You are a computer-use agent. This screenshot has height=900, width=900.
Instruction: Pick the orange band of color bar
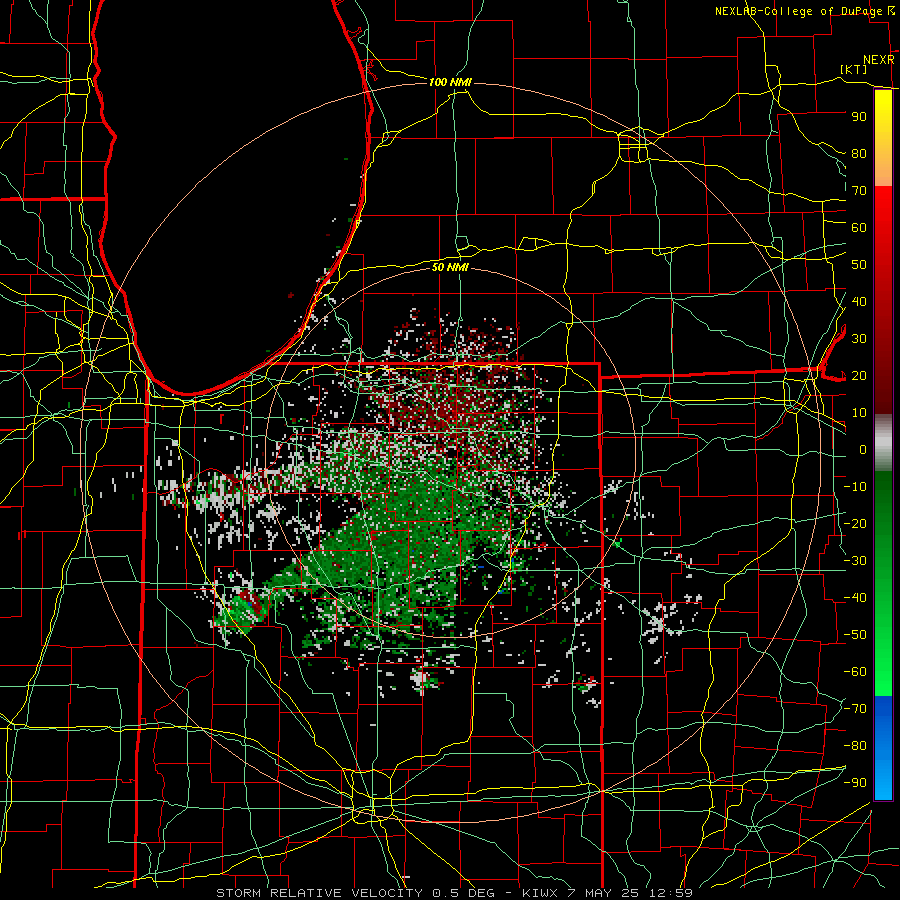[883, 169]
